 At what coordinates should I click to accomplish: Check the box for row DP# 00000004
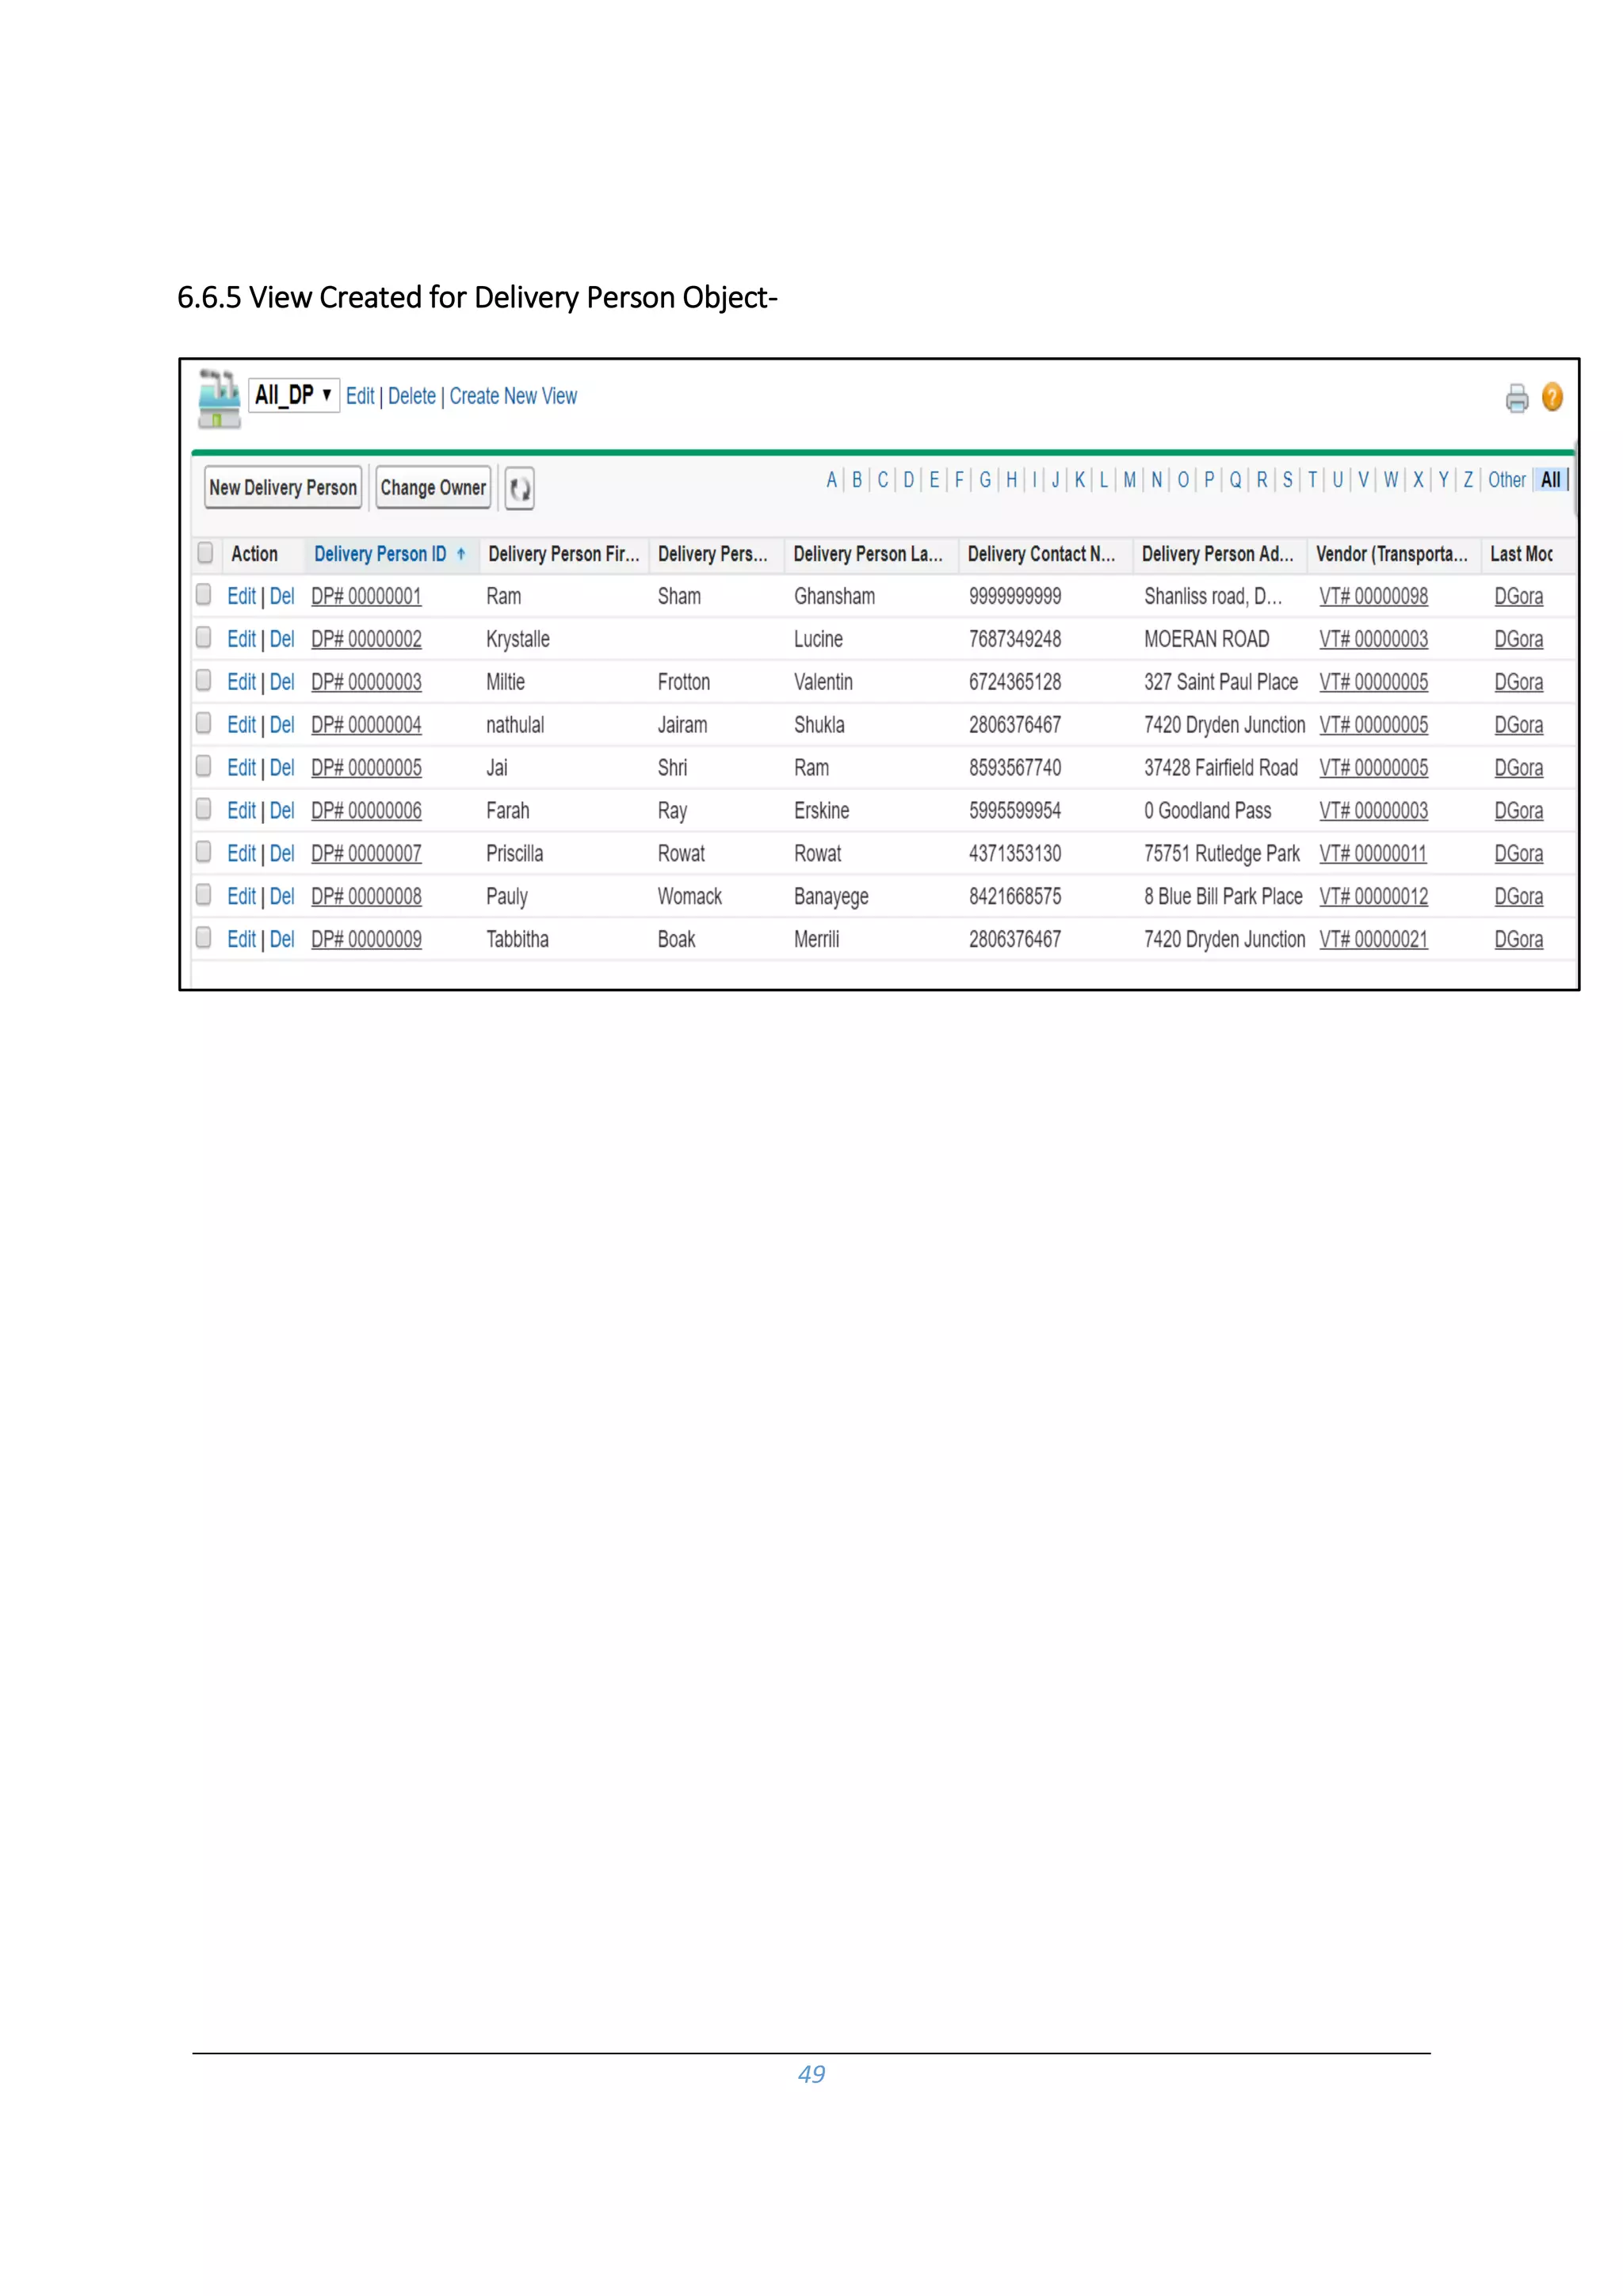coord(204,724)
